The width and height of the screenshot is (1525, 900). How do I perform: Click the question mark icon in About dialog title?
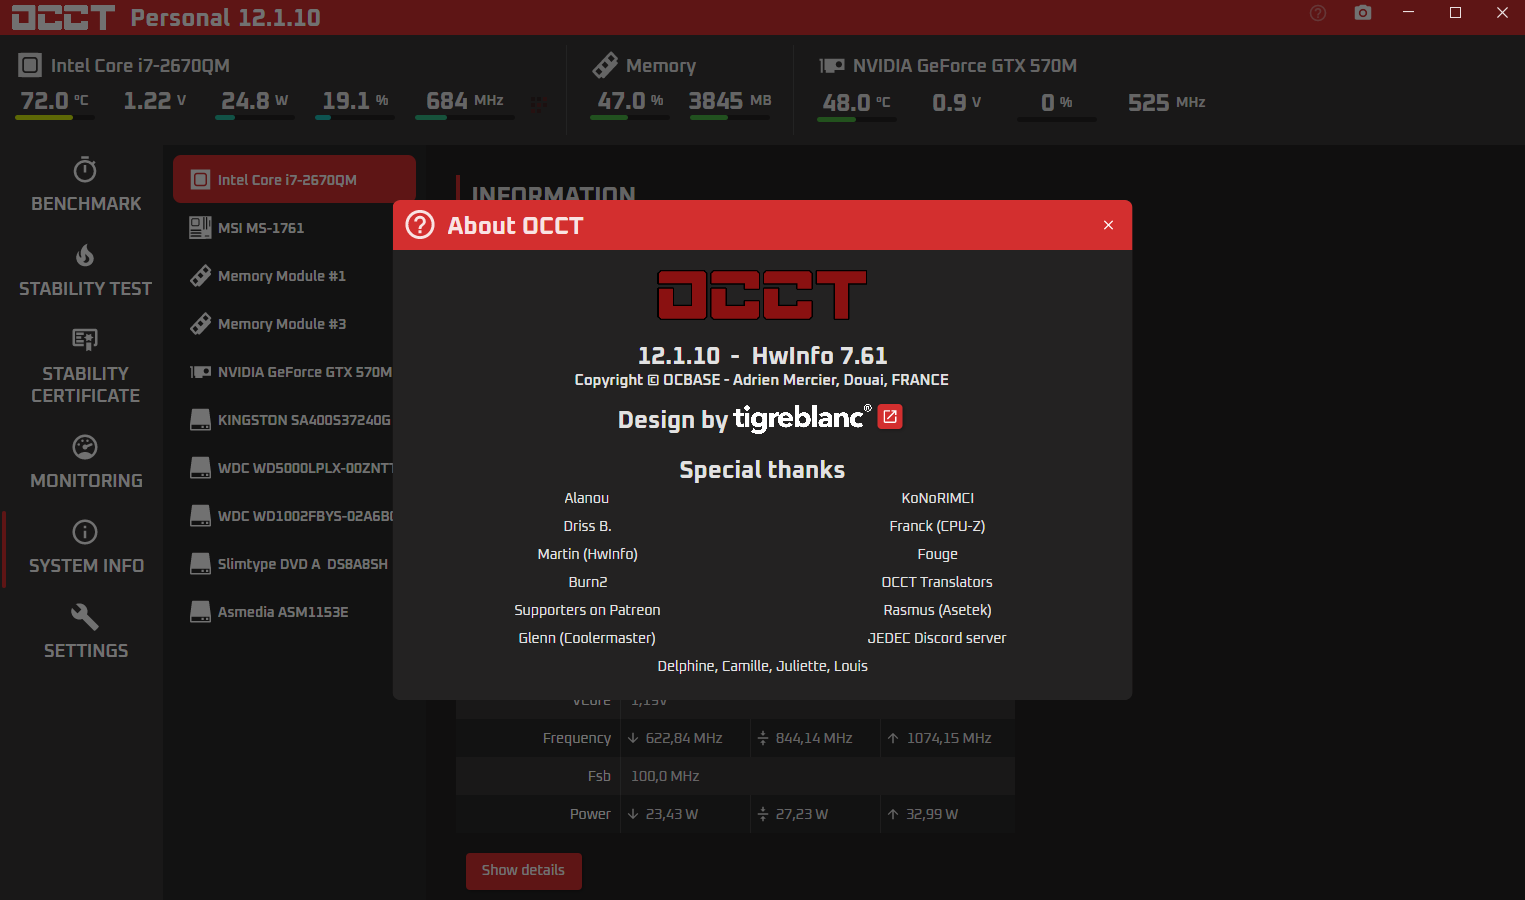point(420,225)
